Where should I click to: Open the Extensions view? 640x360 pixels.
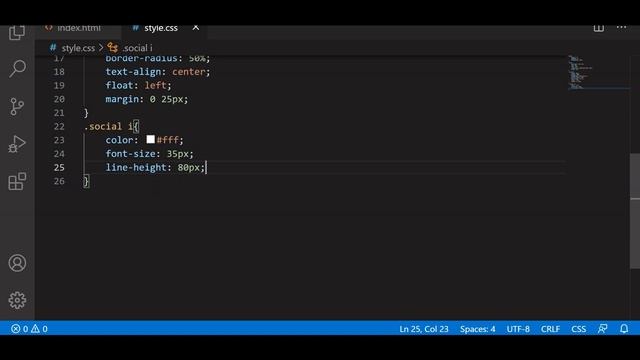coord(17,181)
